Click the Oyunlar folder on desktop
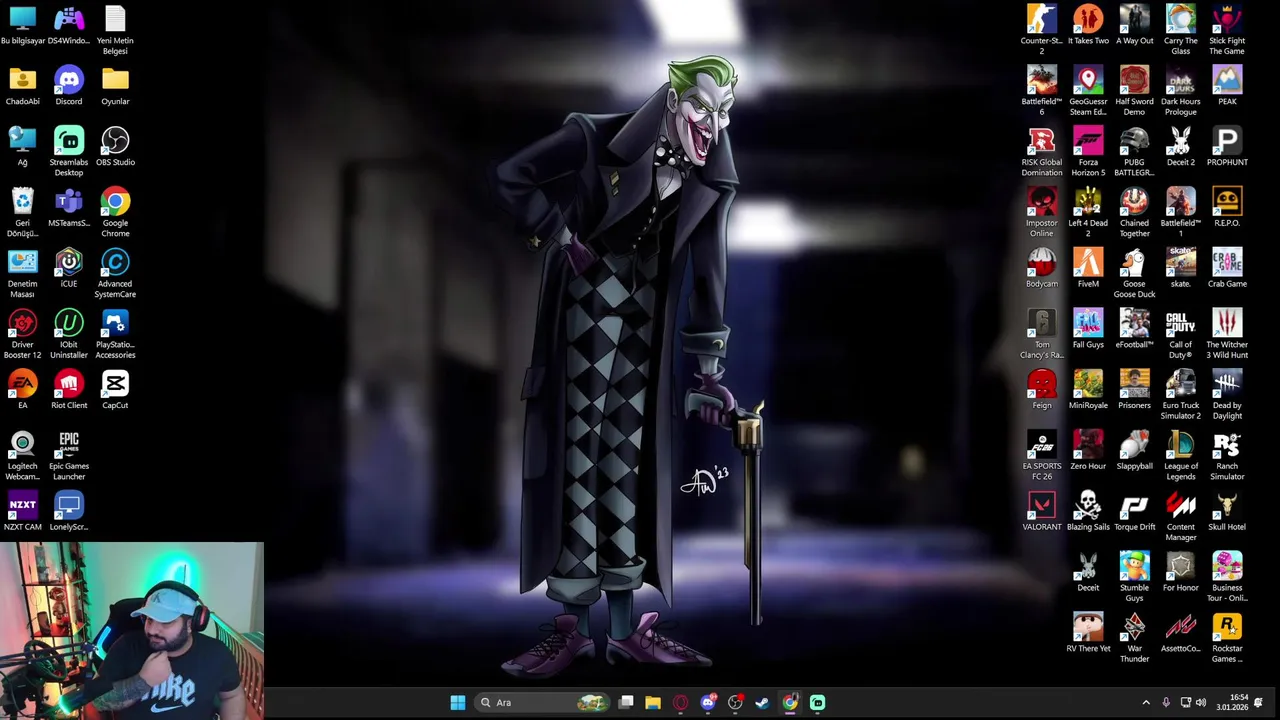Viewport: 1280px width, 720px height. (x=115, y=86)
